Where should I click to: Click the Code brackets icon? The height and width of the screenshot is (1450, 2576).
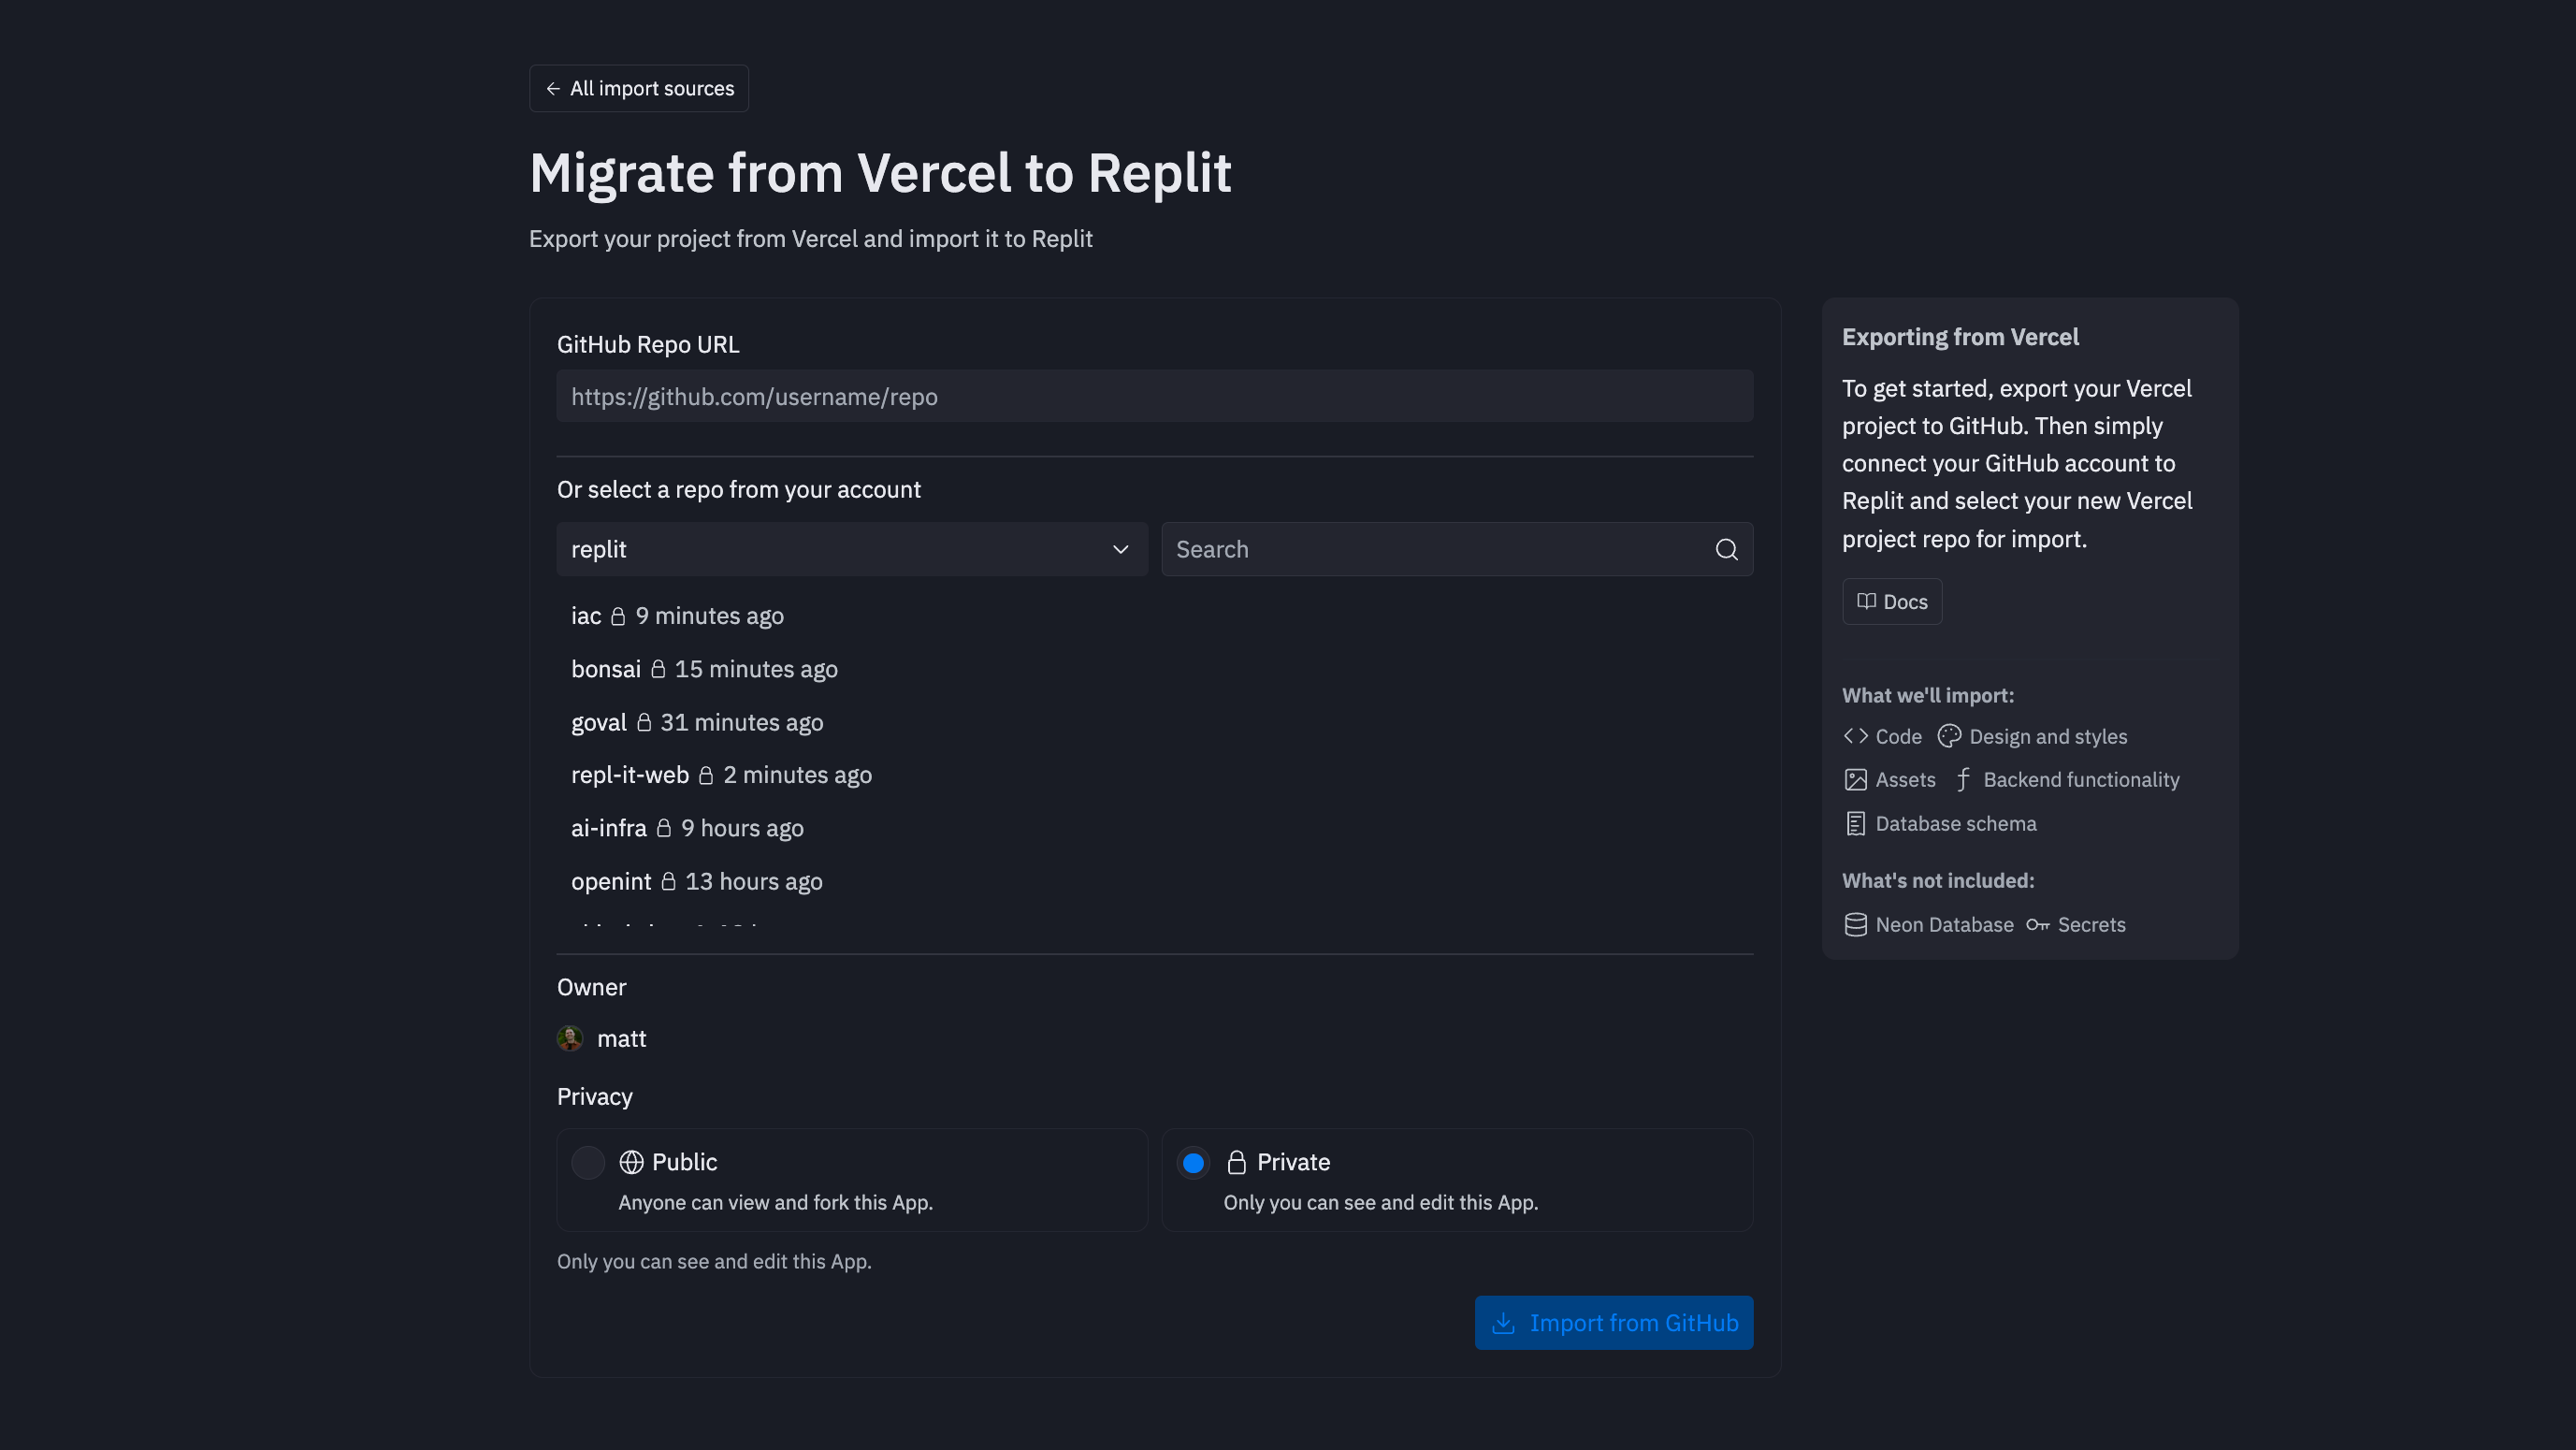click(1855, 736)
